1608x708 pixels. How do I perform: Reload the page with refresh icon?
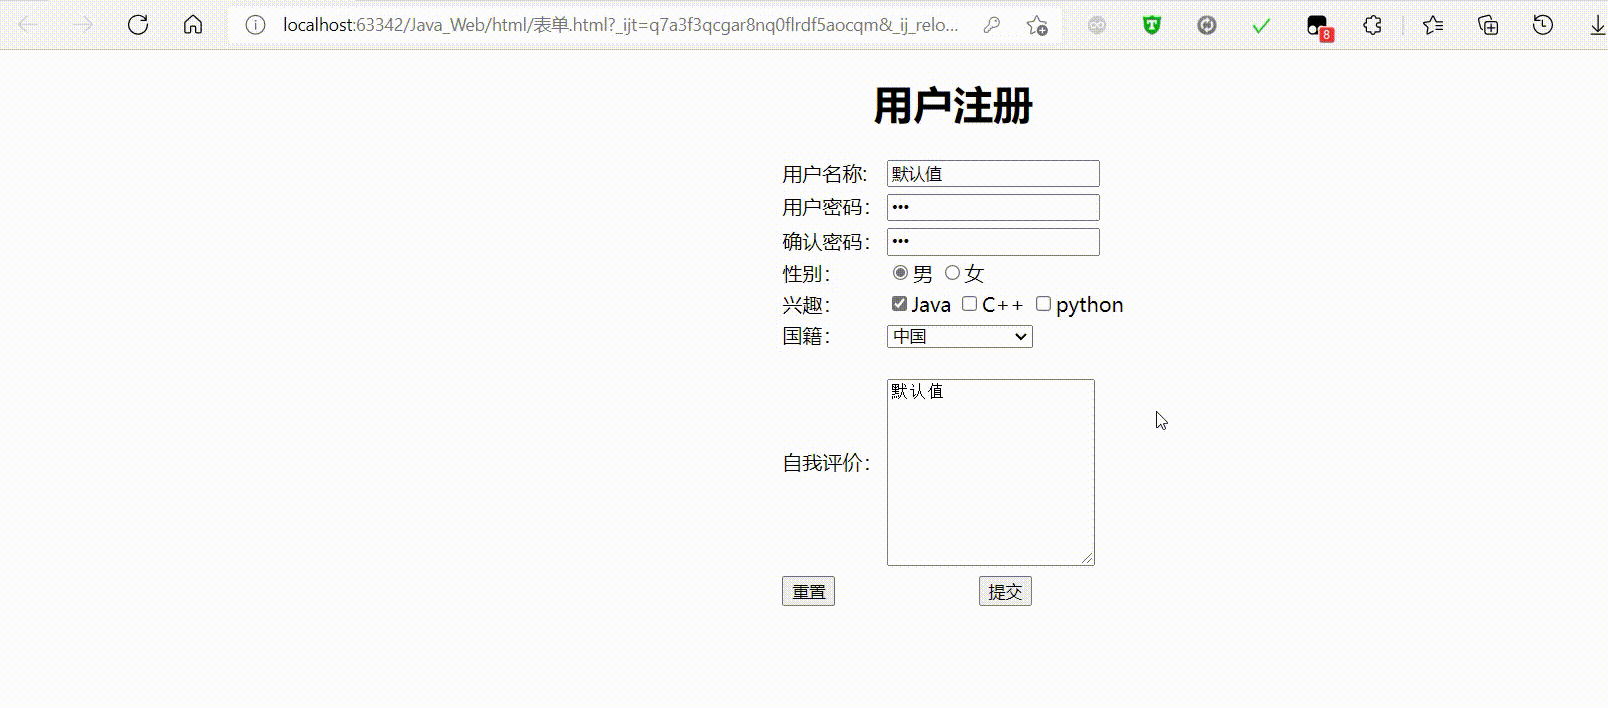pyautogui.click(x=138, y=25)
